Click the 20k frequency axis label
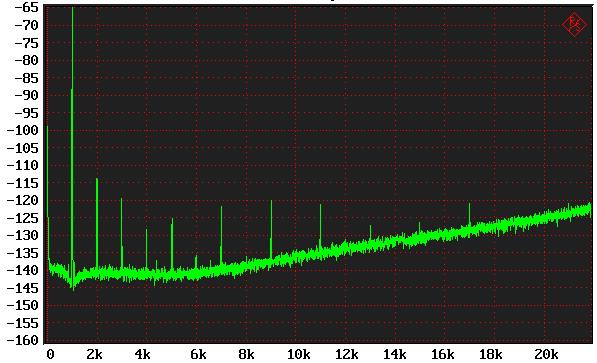 (546, 355)
